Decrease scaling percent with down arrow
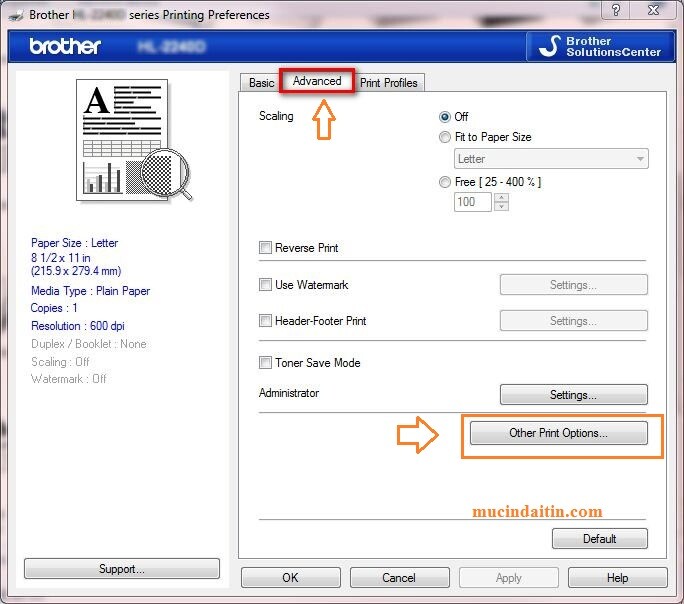This screenshot has width=684, height=604. 501,207
